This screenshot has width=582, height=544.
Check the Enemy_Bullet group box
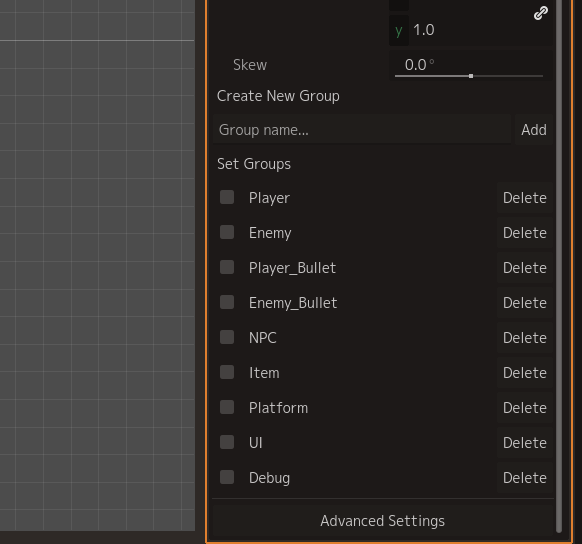227,302
